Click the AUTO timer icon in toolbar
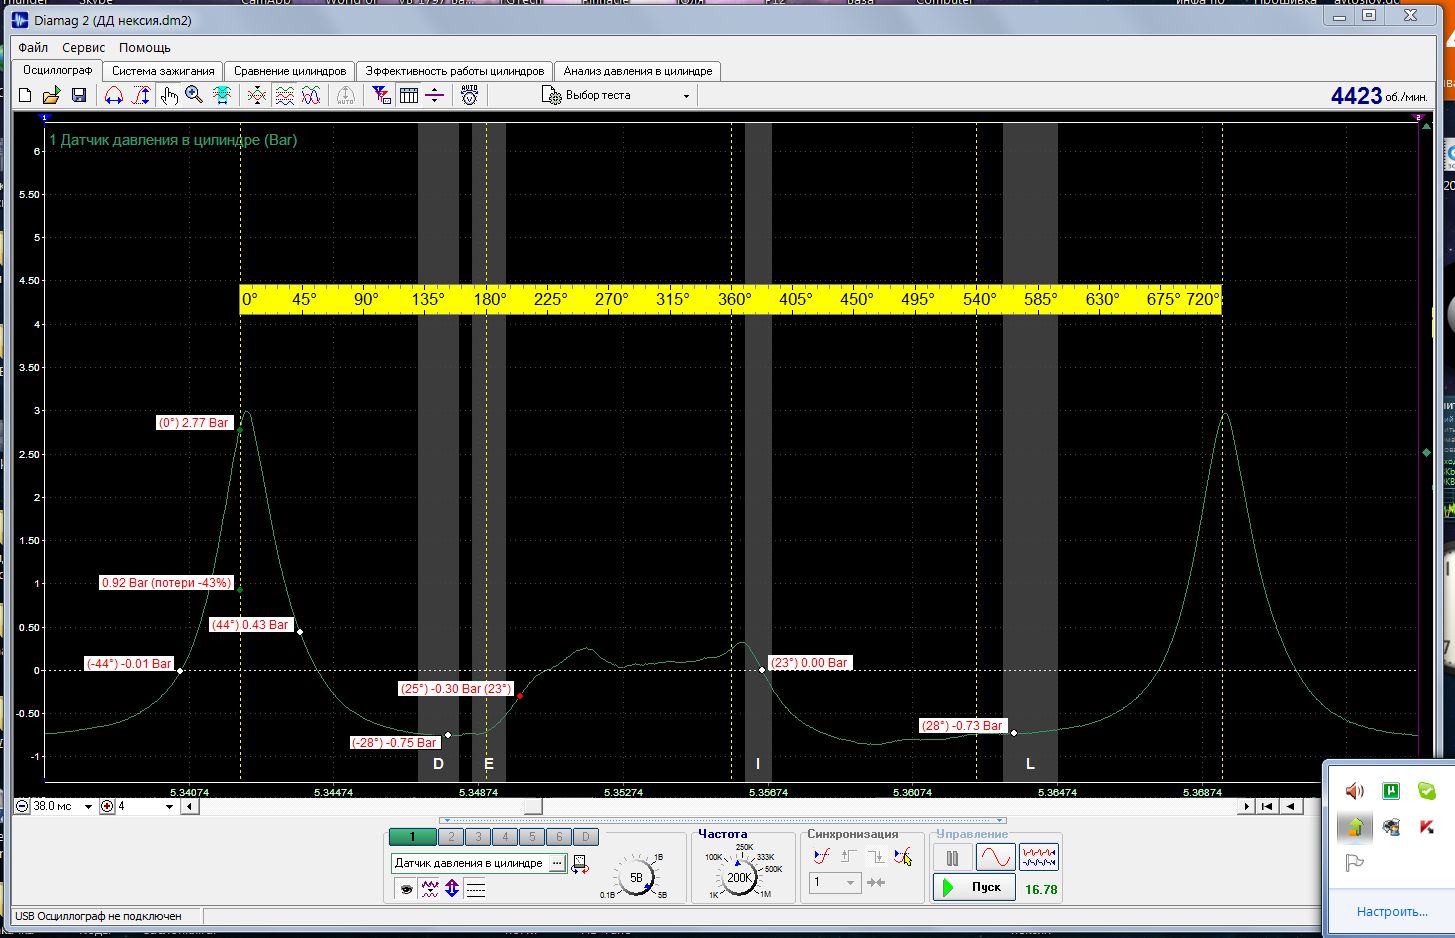This screenshot has height=938, width=1455. (x=469, y=95)
